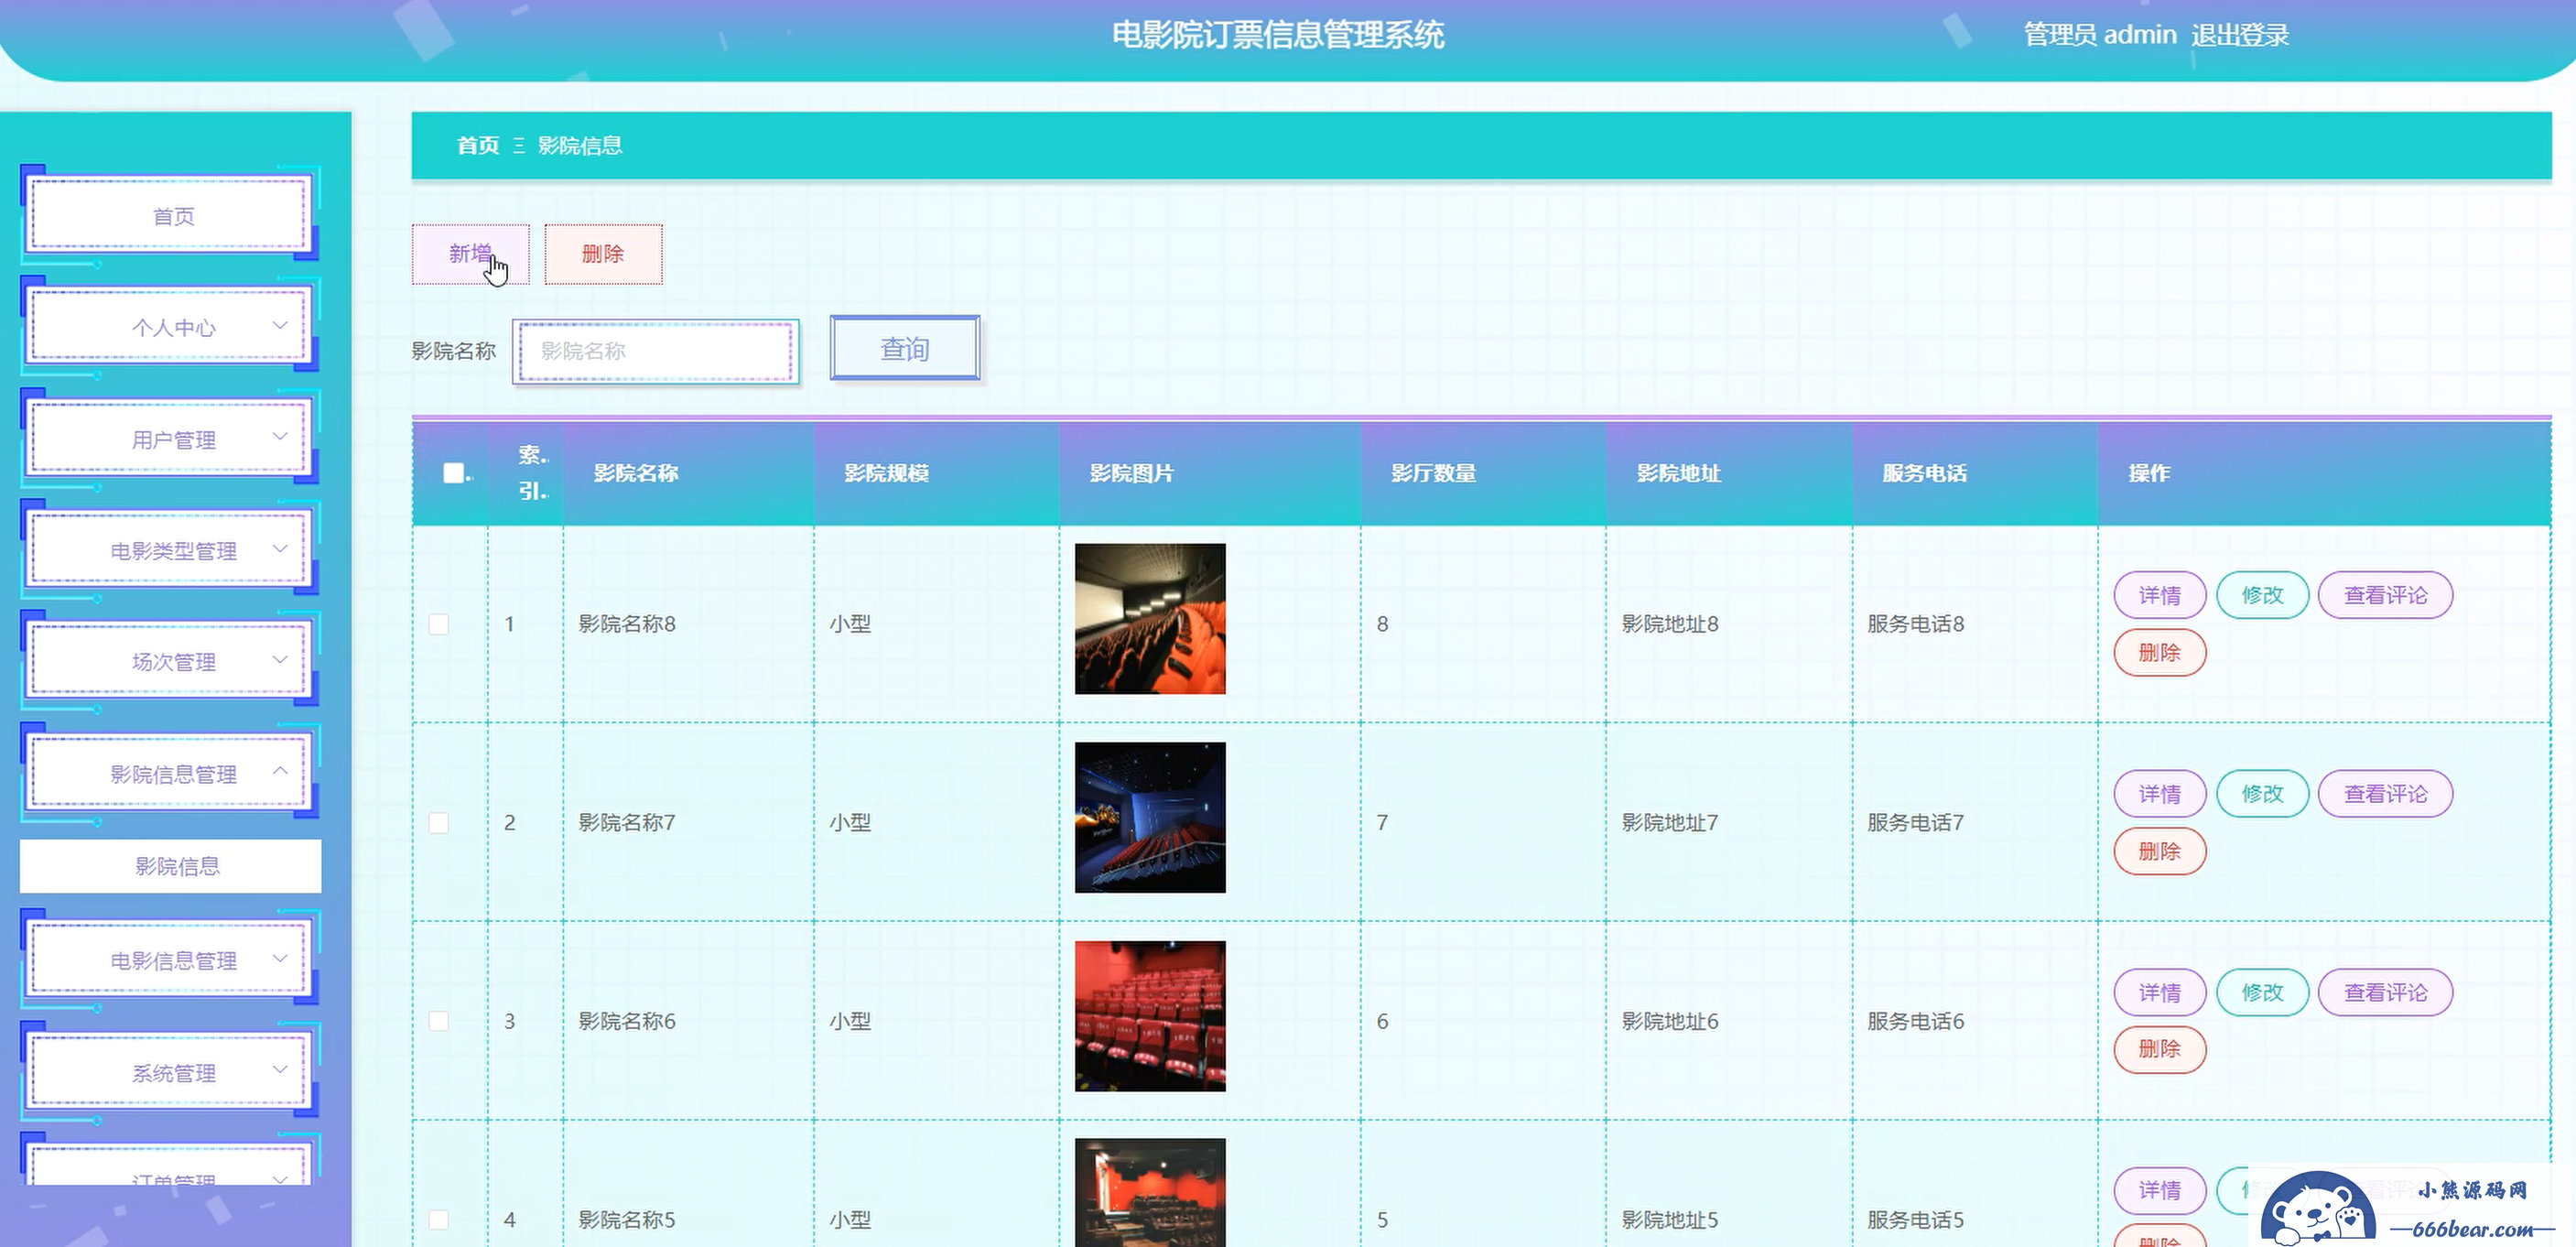
Task: Open 详情 for 影院名称5
Action: [x=2160, y=1190]
